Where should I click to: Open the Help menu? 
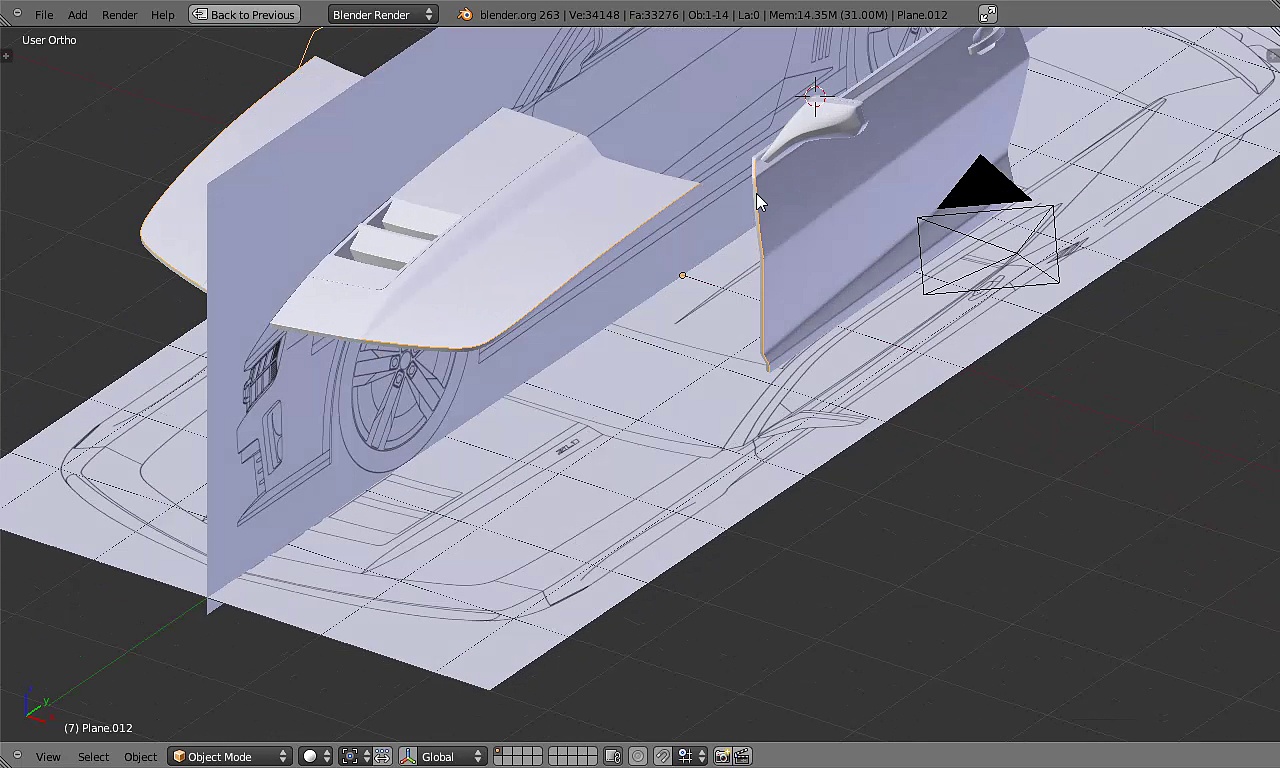[162, 15]
